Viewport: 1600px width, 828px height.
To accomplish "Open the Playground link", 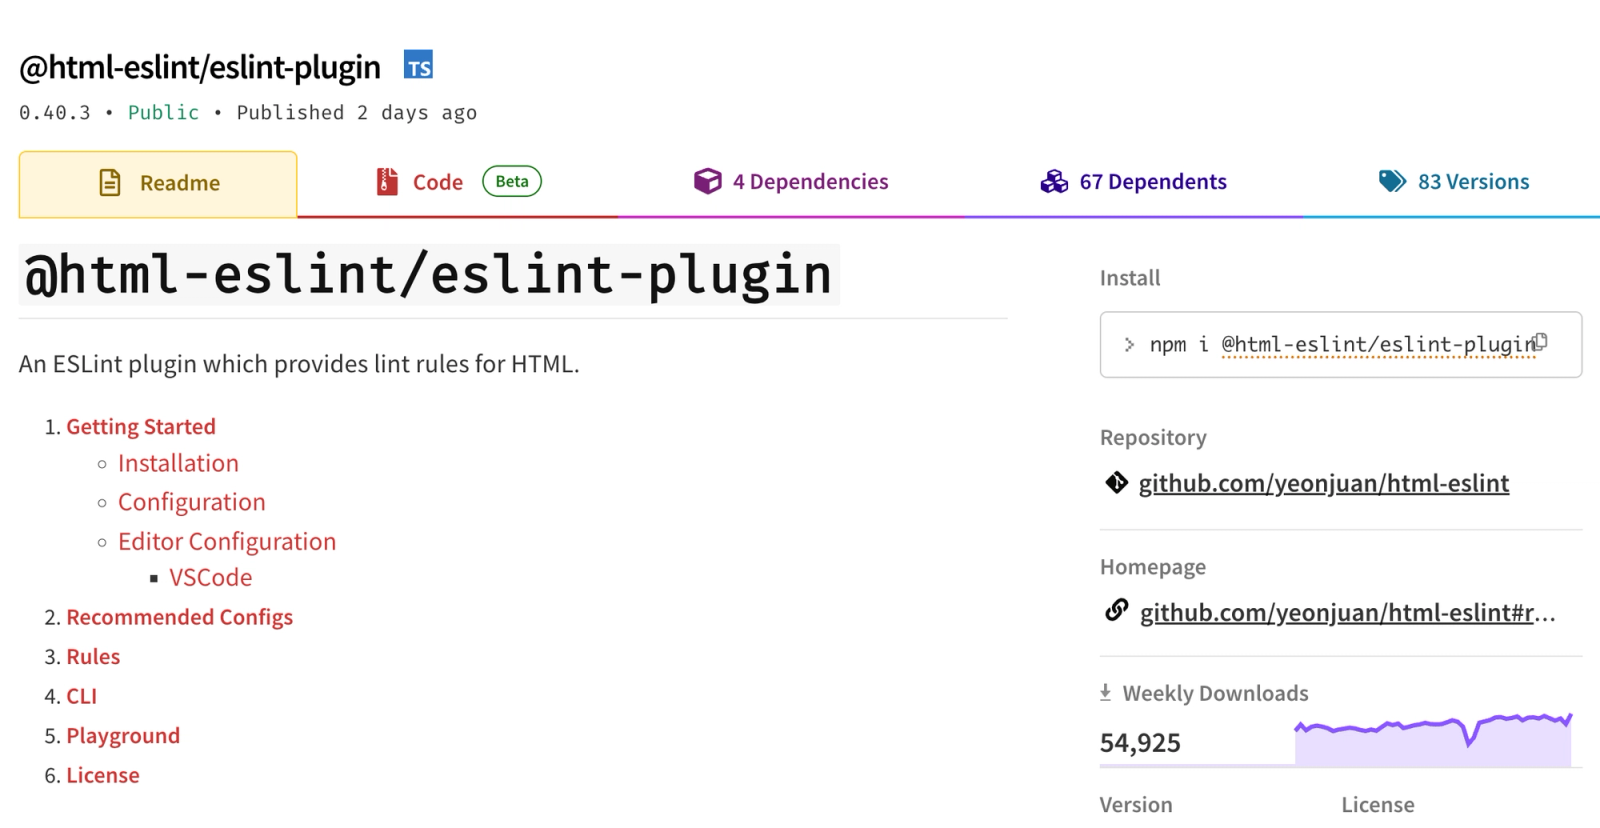I will point(123,736).
